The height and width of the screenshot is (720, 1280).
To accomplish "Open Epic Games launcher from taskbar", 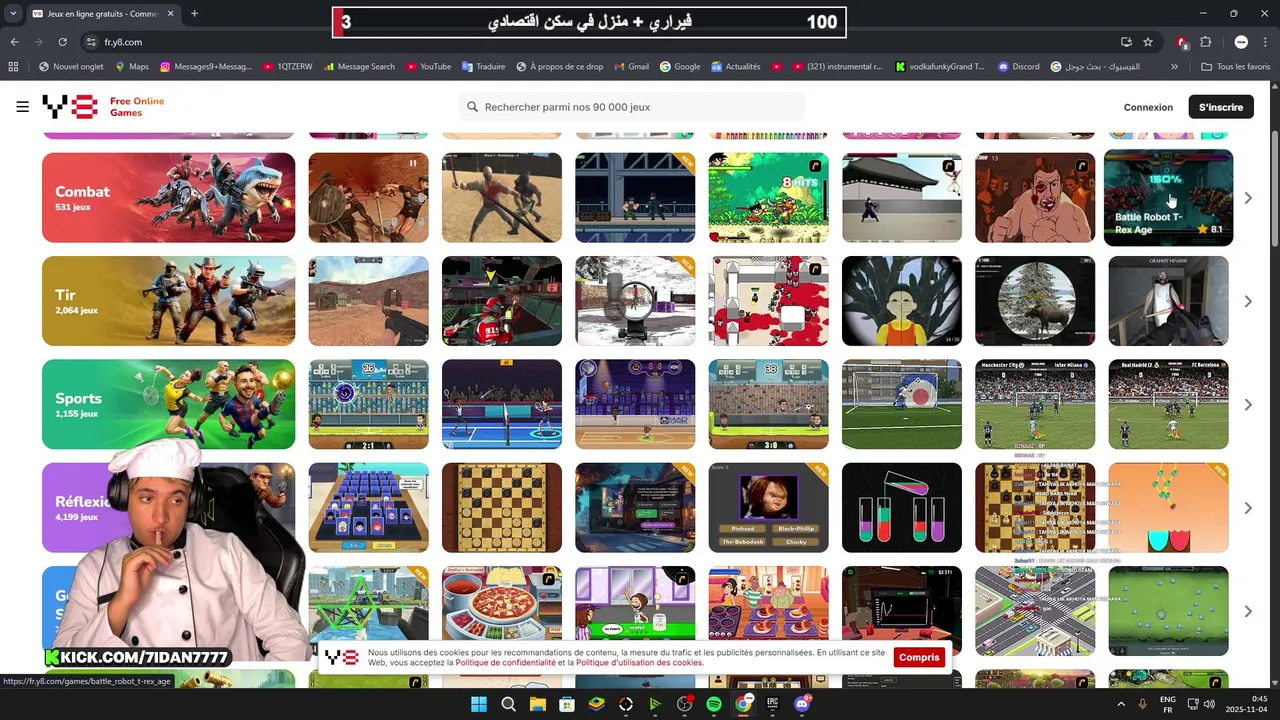I will pyautogui.click(x=772, y=704).
